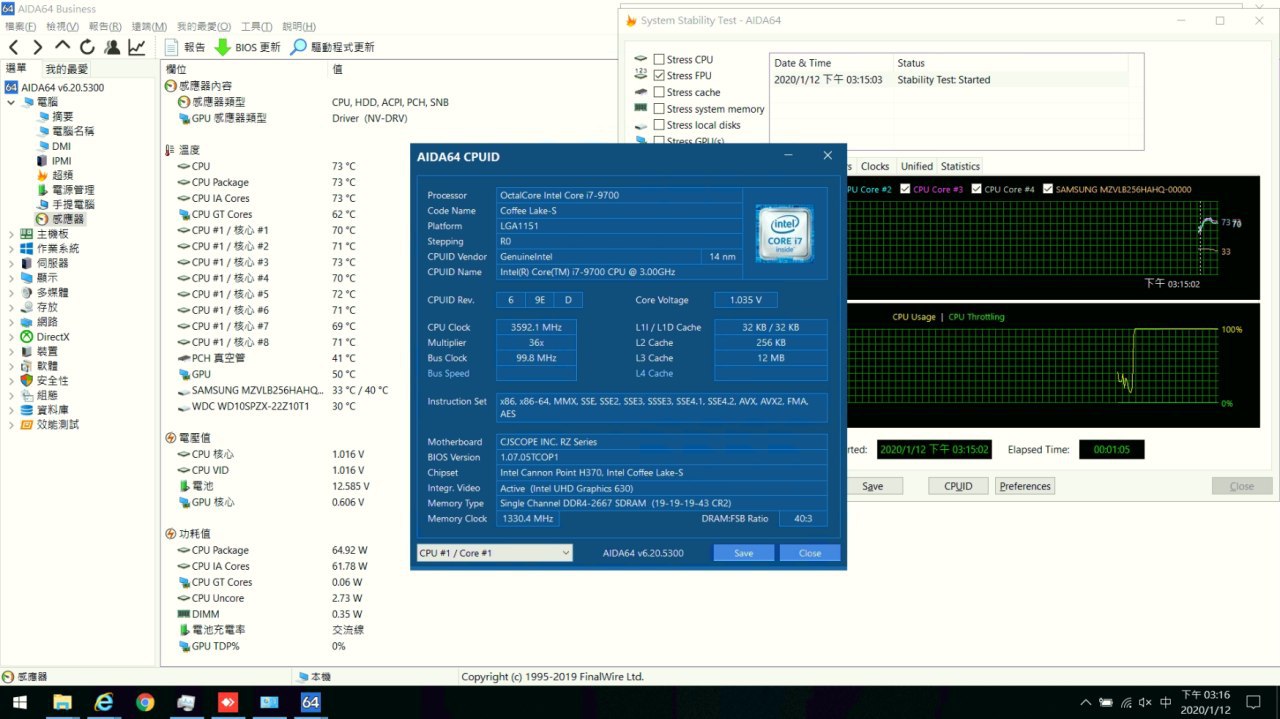
Task: Enable the Stress cache checkbox
Action: pyautogui.click(x=659, y=92)
